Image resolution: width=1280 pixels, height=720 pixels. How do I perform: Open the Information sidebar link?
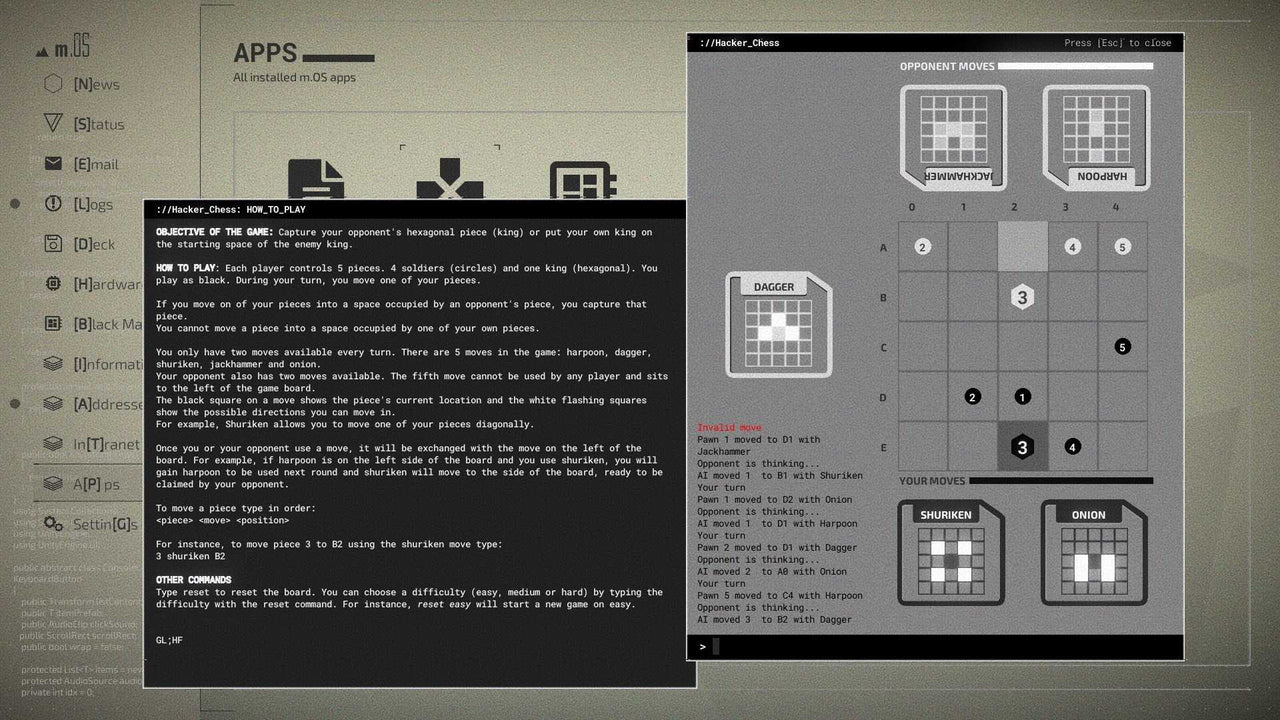52,364
